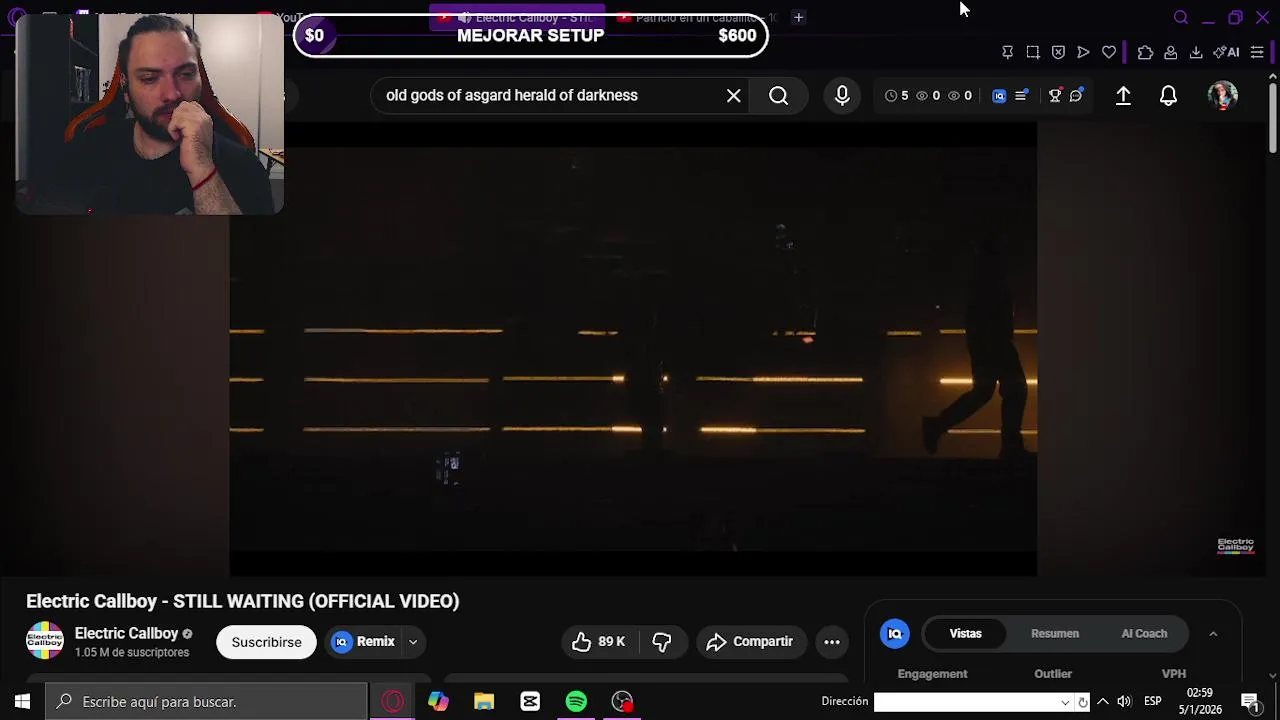Open Windows notification center icon
The height and width of the screenshot is (720, 1280).
[x=1249, y=701]
